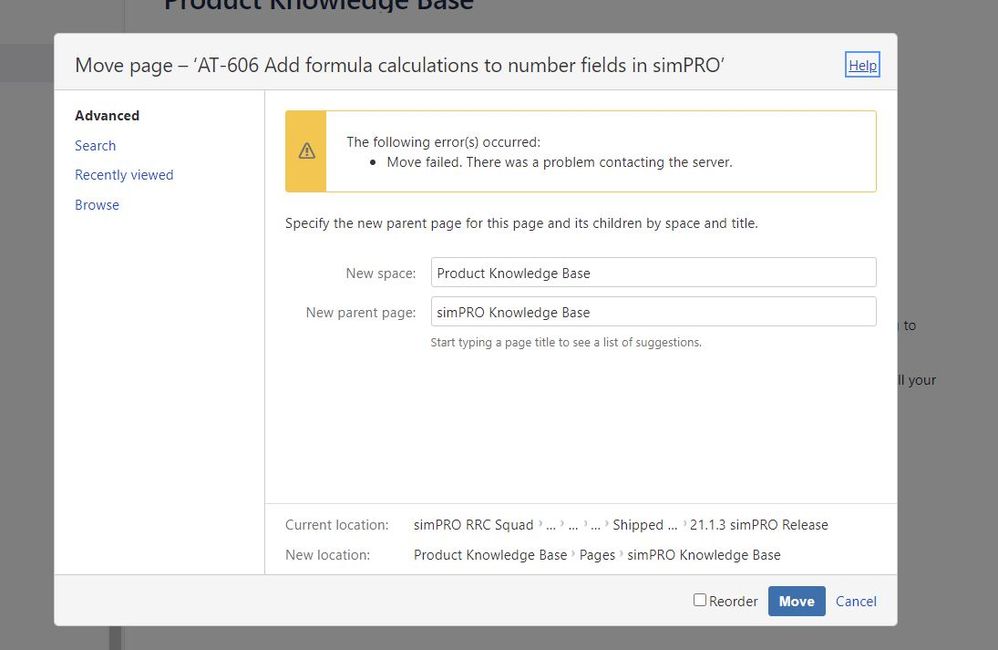This screenshot has height=650, width=998.
Task: Click the New space input field
Action: pos(654,272)
